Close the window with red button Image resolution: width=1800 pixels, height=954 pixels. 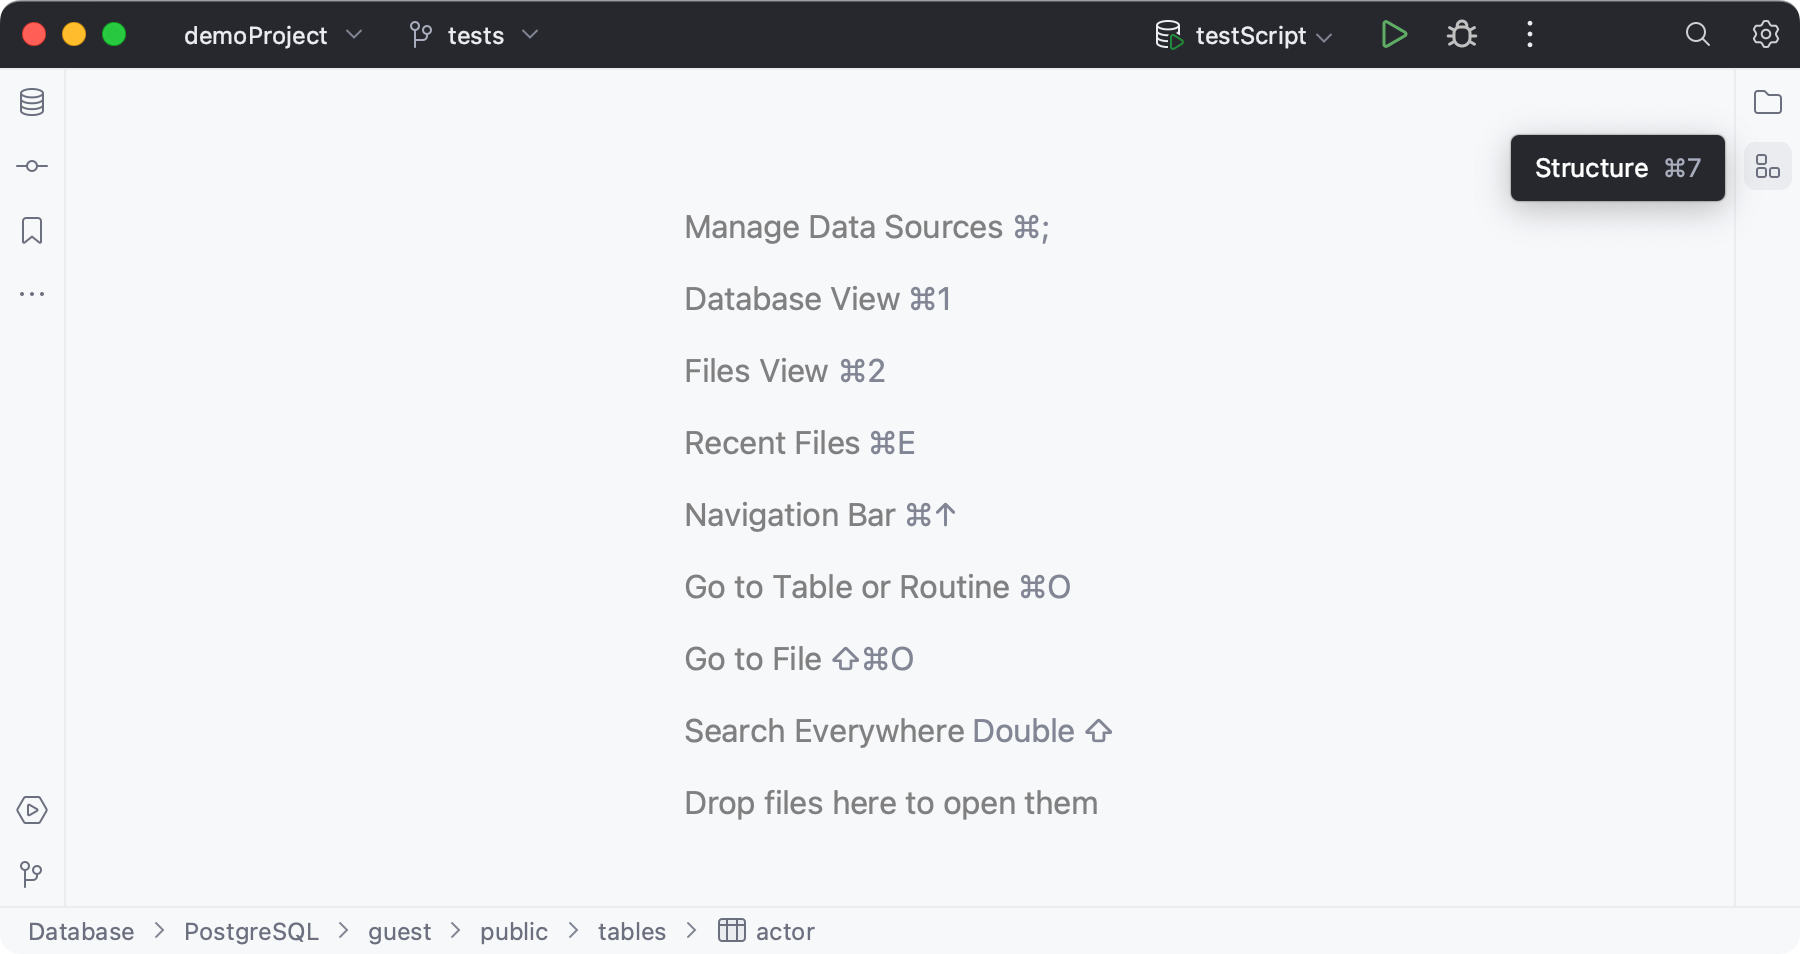pyautogui.click(x=34, y=35)
